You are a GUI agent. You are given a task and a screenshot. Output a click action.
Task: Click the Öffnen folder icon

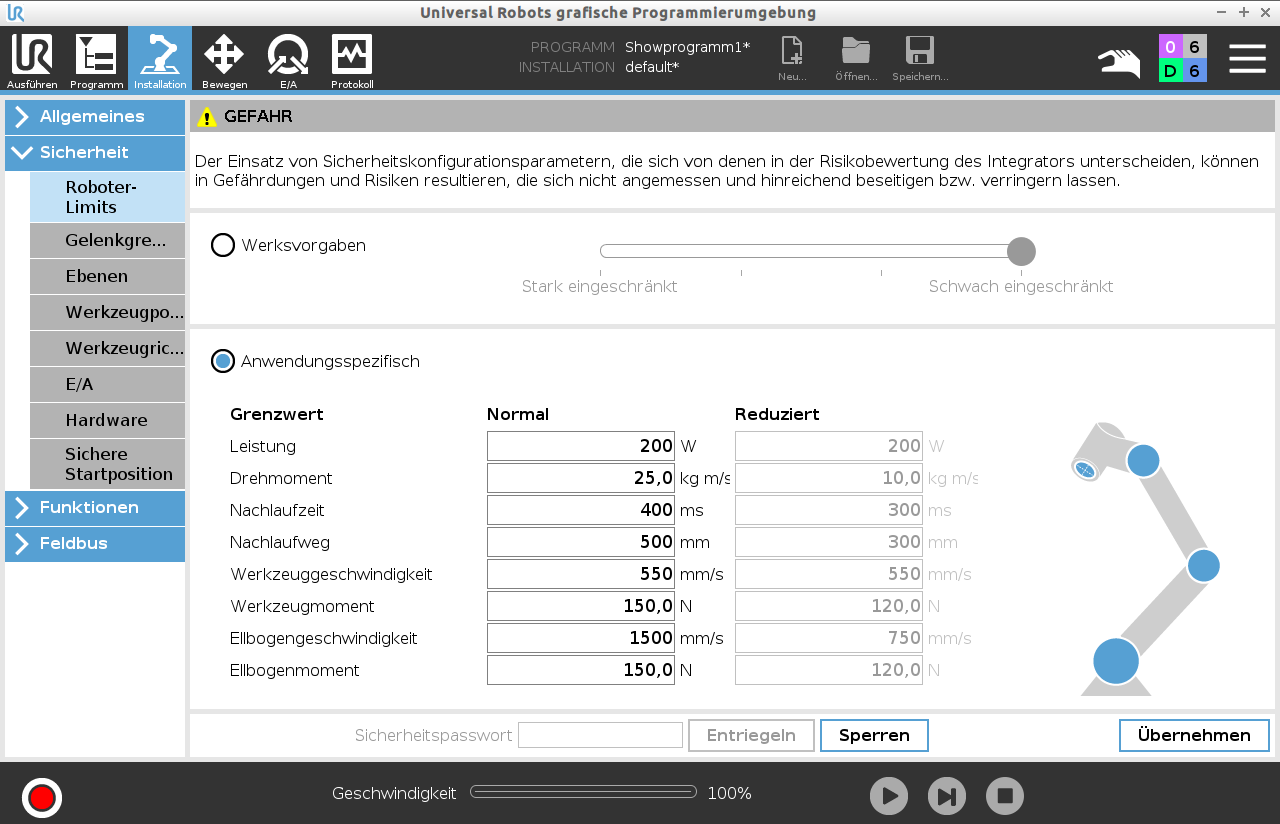point(855,52)
